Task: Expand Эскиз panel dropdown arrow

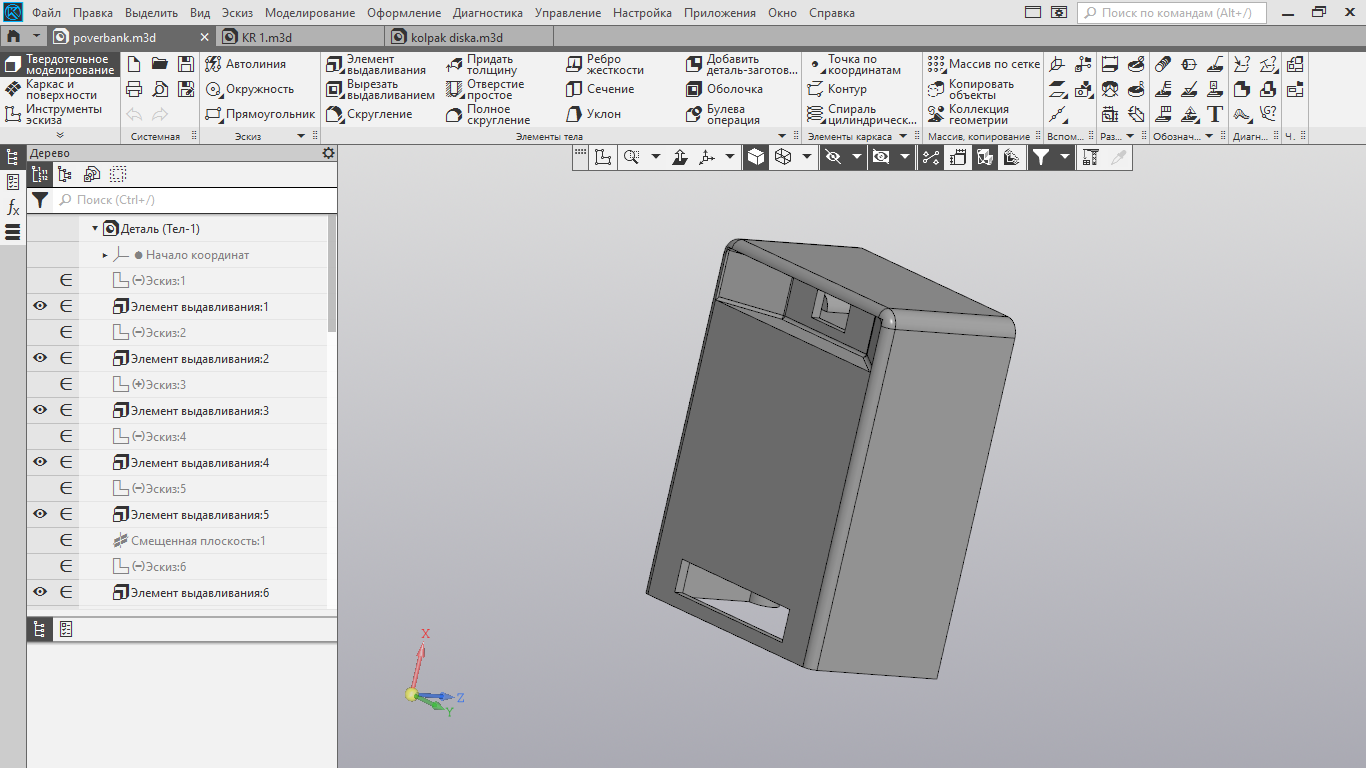Action: (301, 136)
